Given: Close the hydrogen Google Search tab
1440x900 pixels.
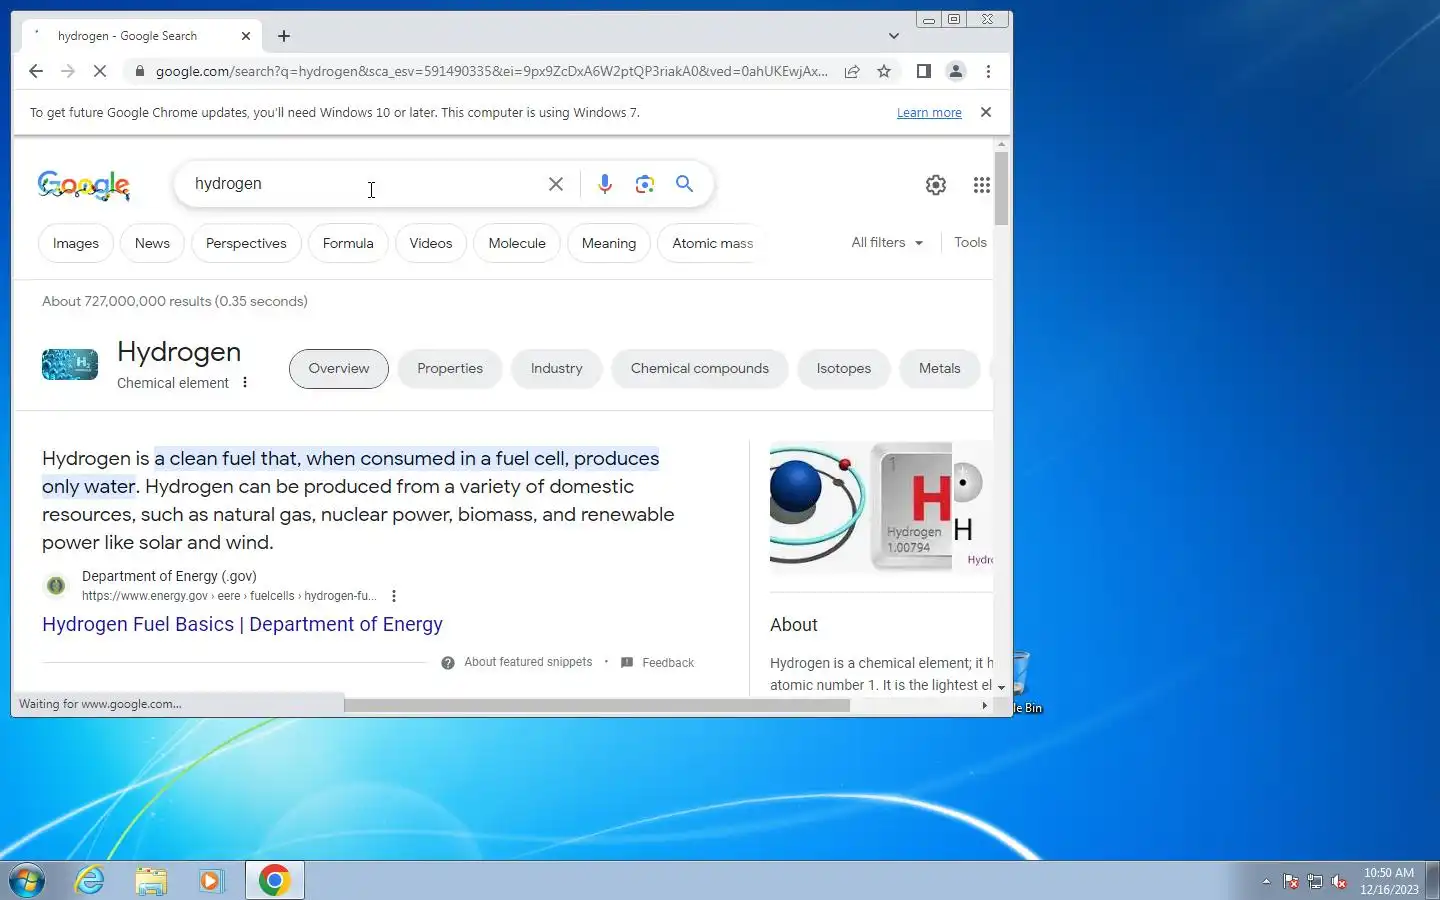Looking at the screenshot, I should click(x=246, y=36).
